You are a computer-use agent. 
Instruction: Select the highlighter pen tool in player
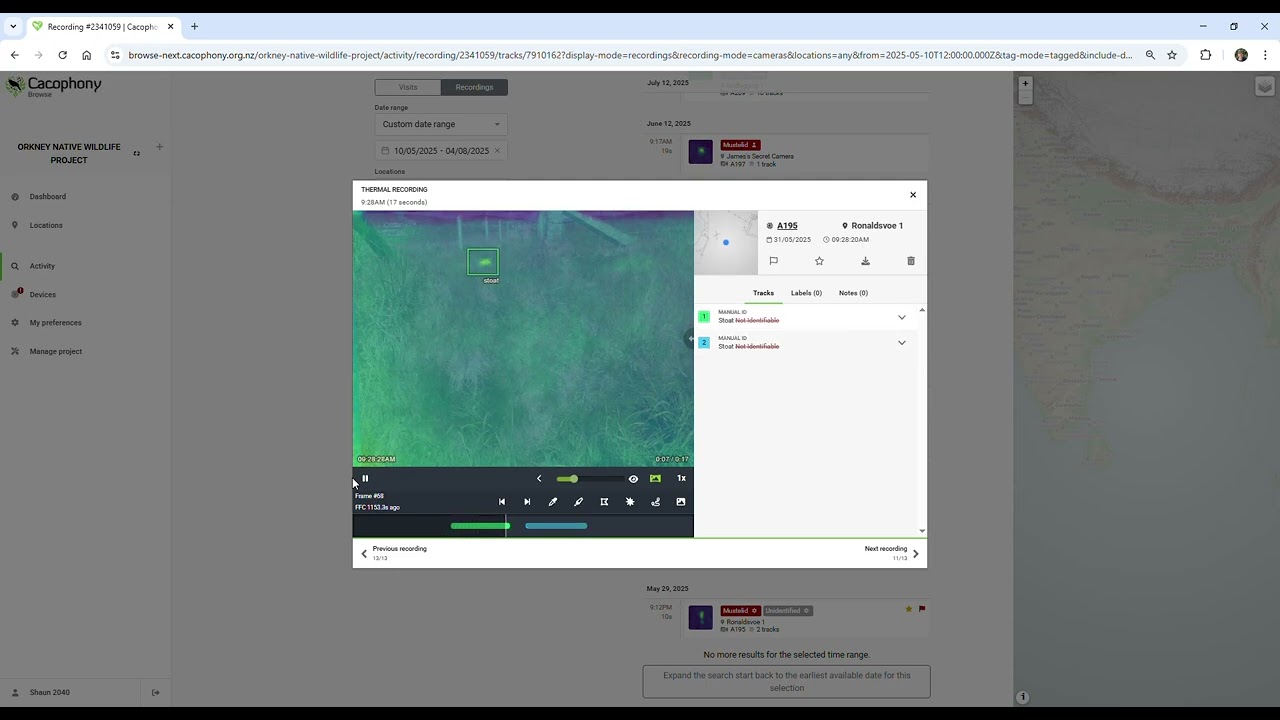578,502
